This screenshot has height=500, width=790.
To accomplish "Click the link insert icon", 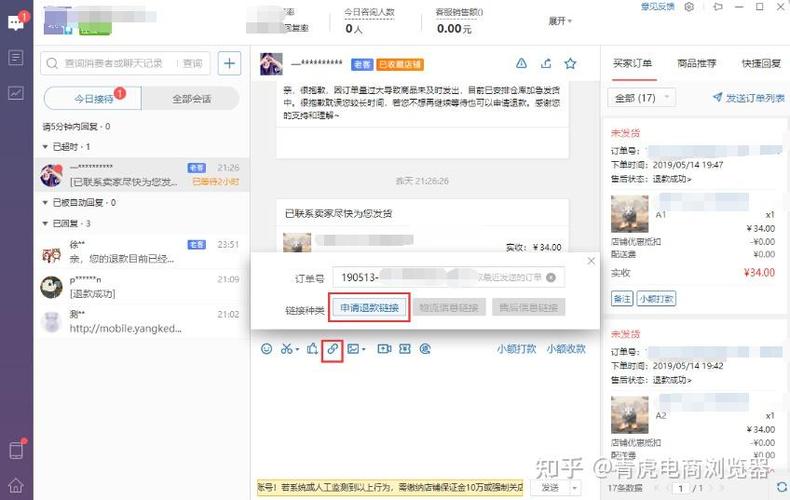I will [x=333, y=349].
